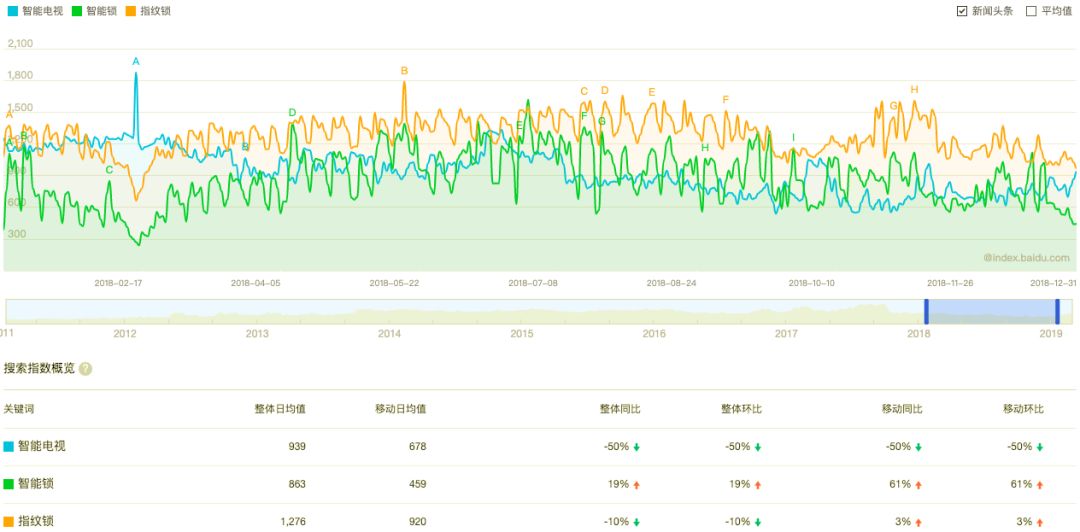
Task: Click year 2015 in the timeline navigator
Action: tap(522, 333)
